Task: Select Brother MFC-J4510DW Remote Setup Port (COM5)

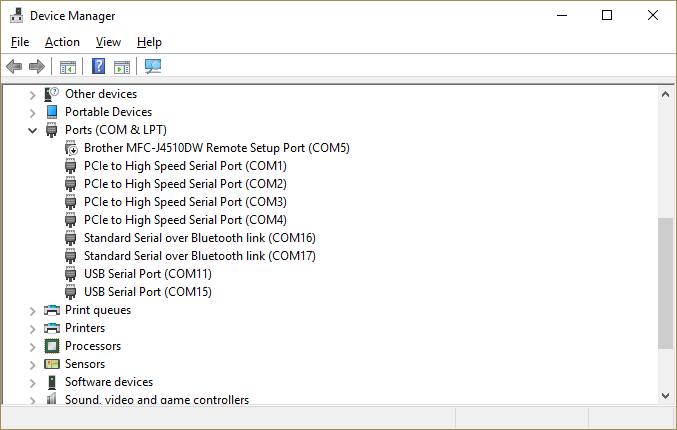Action: (216, 148)
